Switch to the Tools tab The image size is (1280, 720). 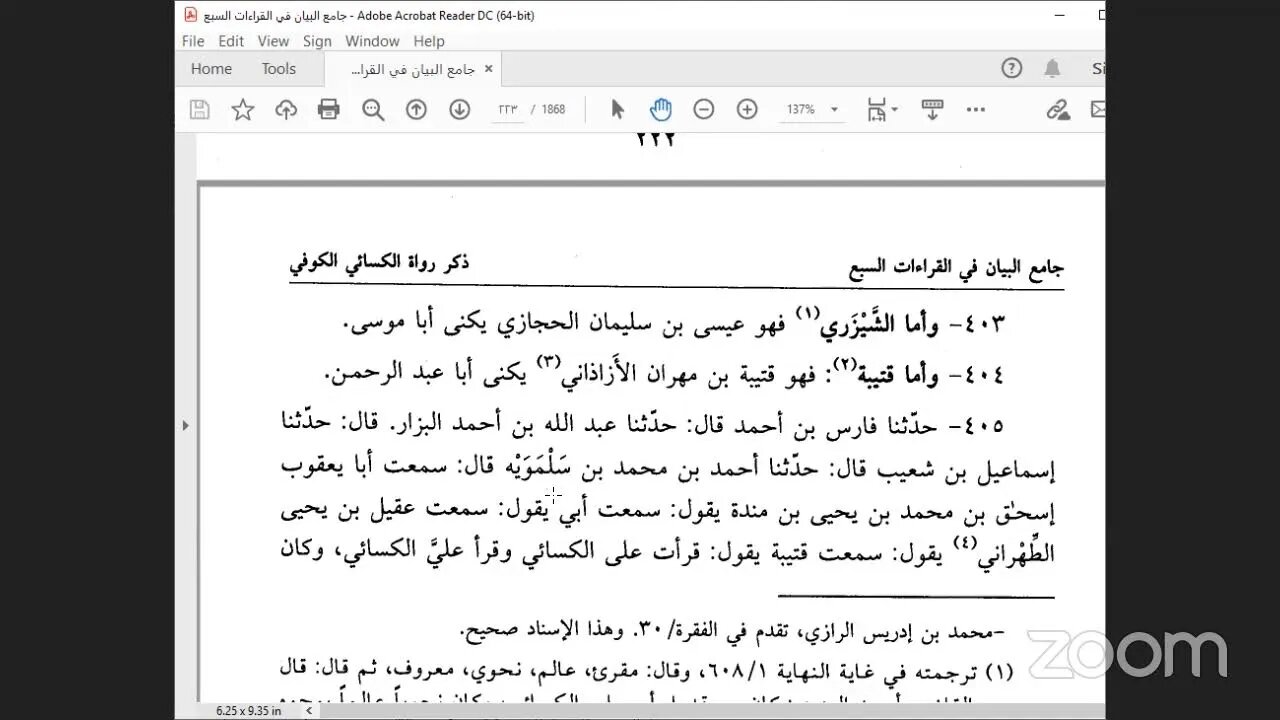279,69
